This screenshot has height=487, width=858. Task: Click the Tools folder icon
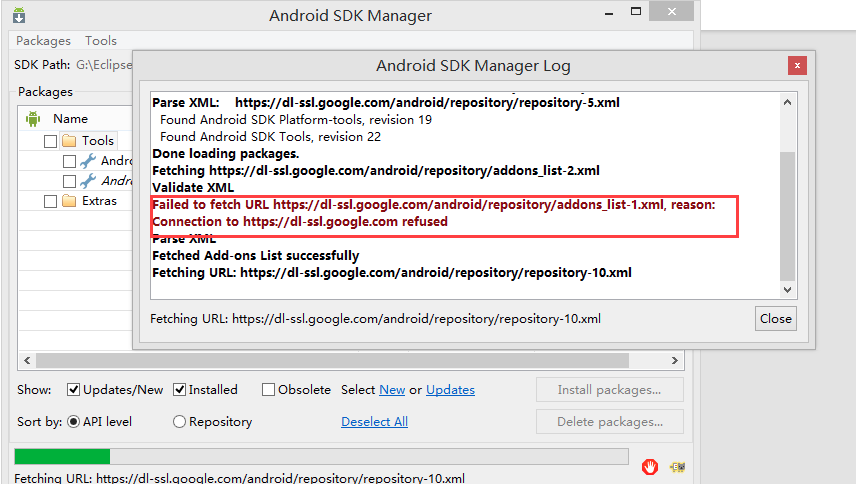tap(69, 141)
